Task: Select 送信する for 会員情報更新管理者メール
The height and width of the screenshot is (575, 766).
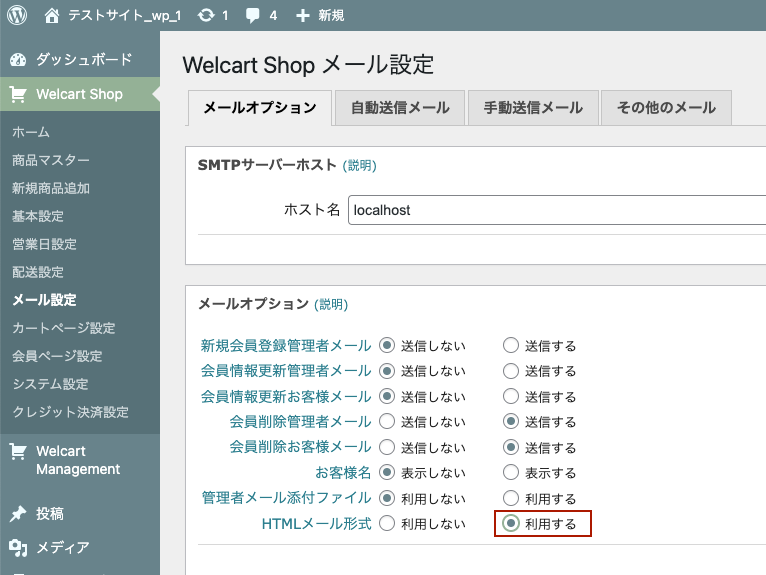Action: coord(511,371)
